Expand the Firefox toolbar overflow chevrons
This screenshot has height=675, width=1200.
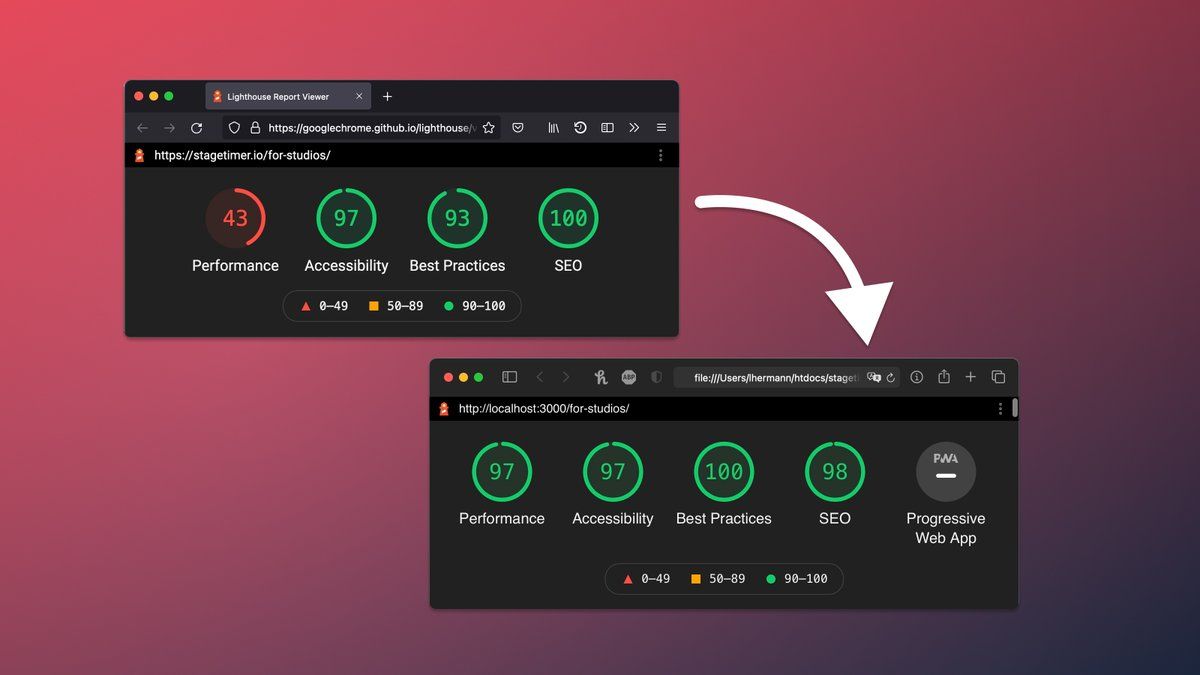634,128
